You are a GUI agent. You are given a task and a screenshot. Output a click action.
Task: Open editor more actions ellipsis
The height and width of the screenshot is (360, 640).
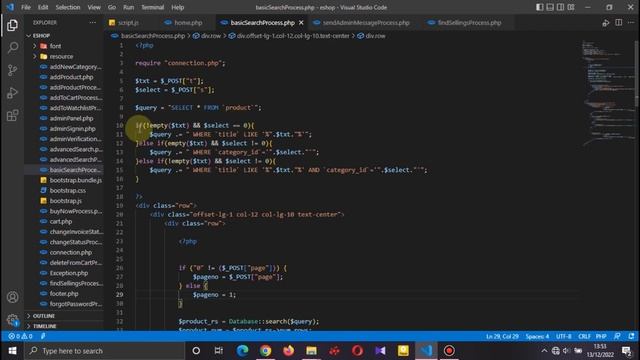[x=631, y=23]
